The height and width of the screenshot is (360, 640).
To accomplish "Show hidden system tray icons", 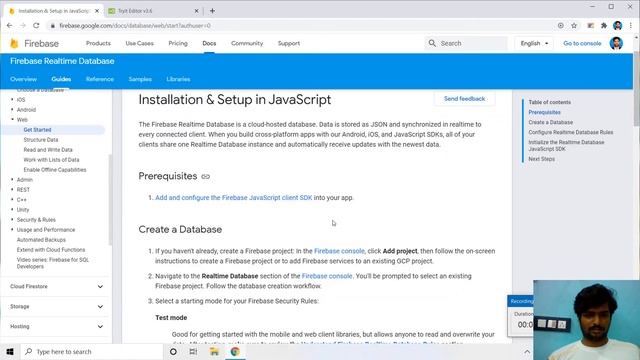I will [527, 351].
